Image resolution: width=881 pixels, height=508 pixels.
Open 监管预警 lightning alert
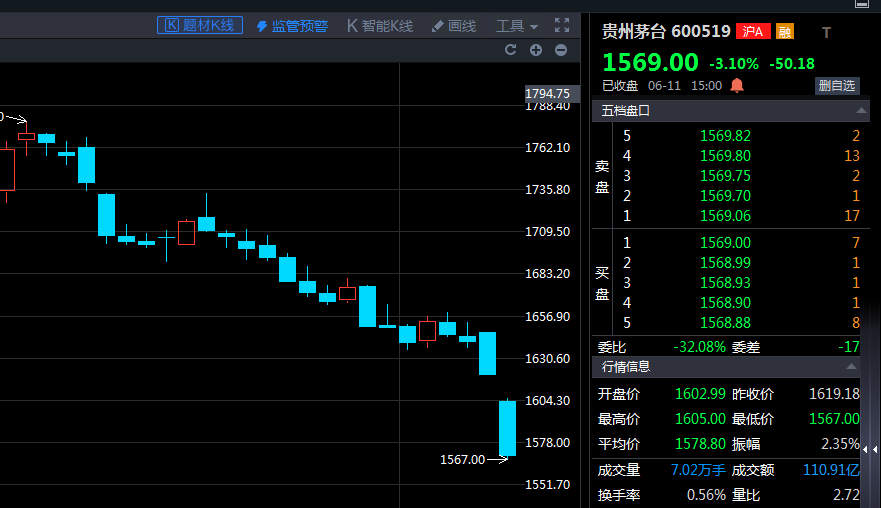point(292,26)
